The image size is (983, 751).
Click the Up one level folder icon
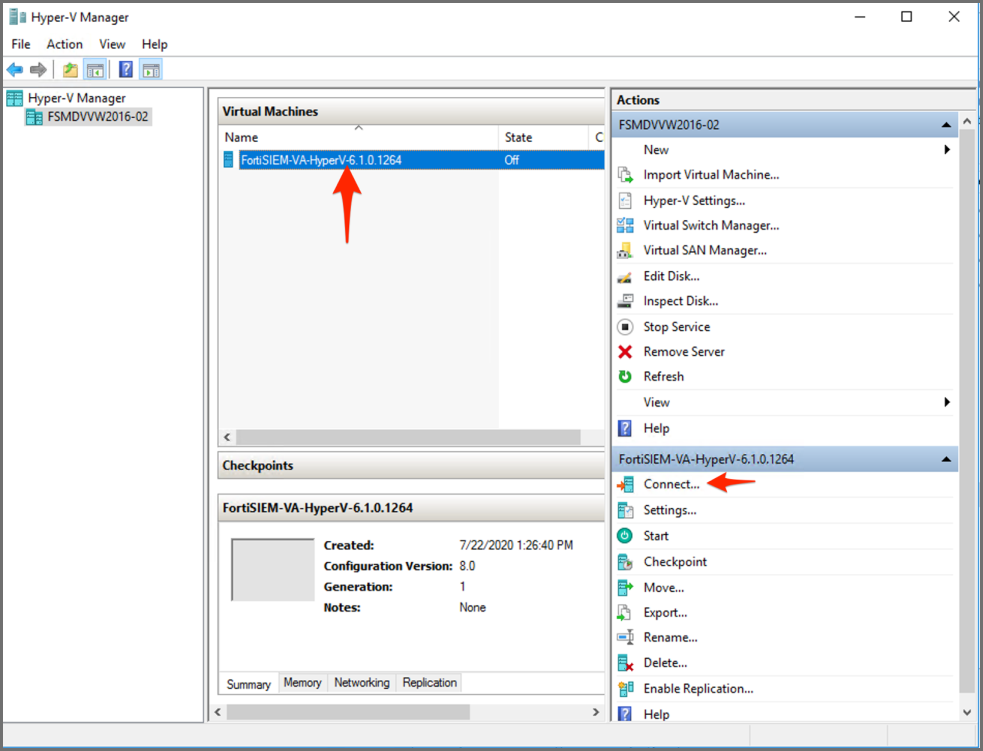coord(70,70)
